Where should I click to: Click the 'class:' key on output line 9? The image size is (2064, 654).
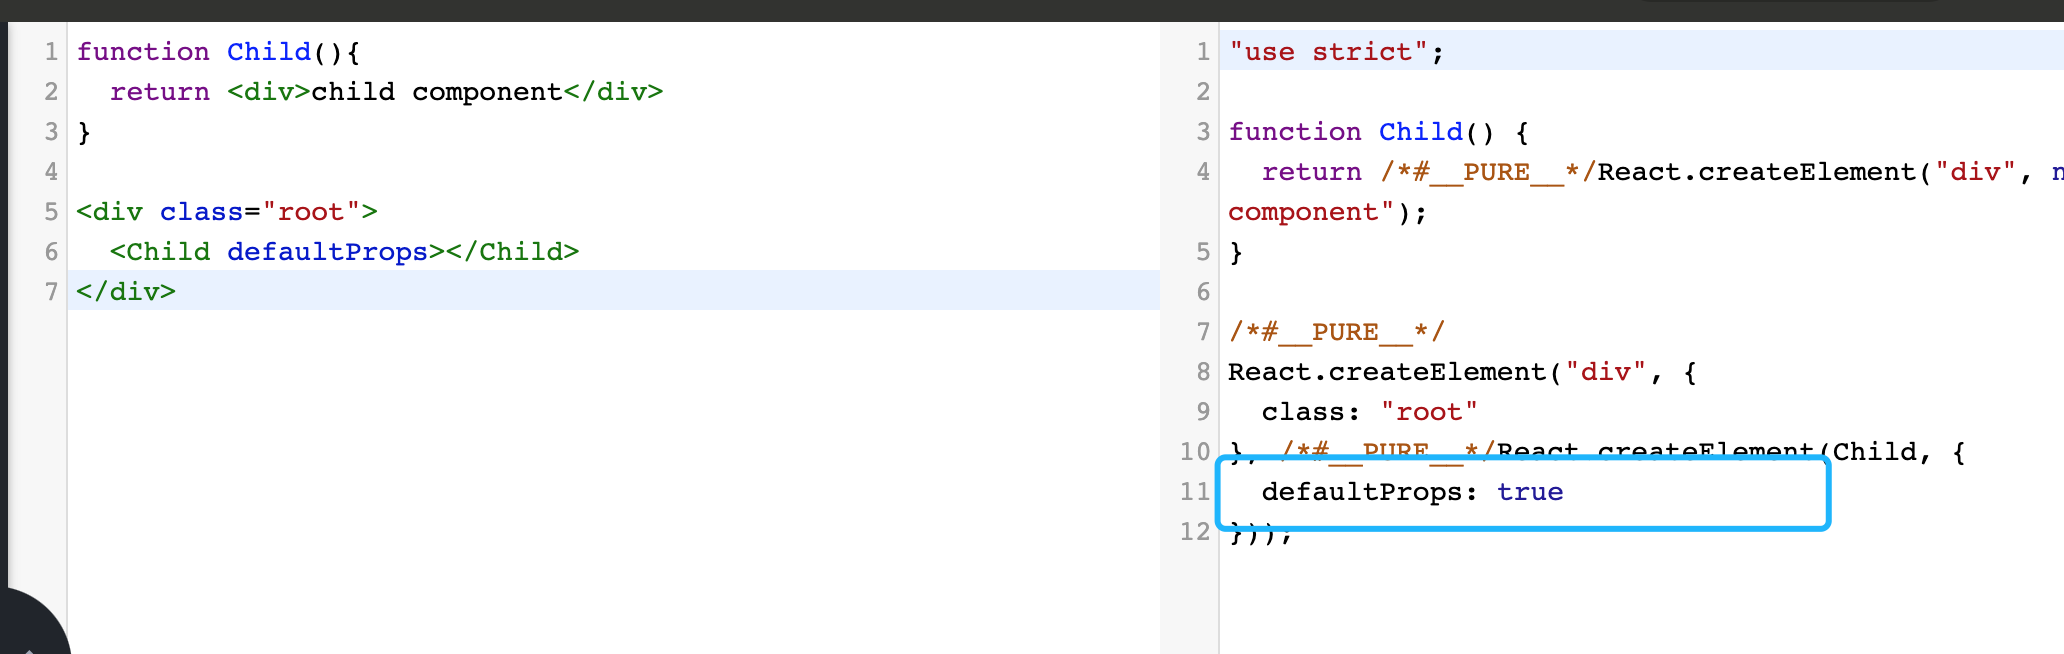pyautogui.click(x=1311, y=412)
